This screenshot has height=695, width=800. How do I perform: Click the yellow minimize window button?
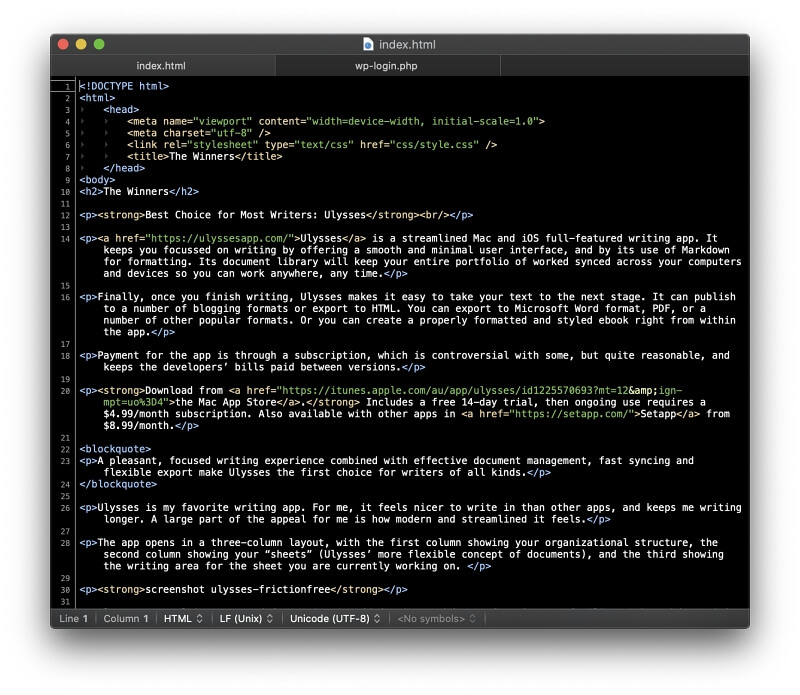coord(81,44)
